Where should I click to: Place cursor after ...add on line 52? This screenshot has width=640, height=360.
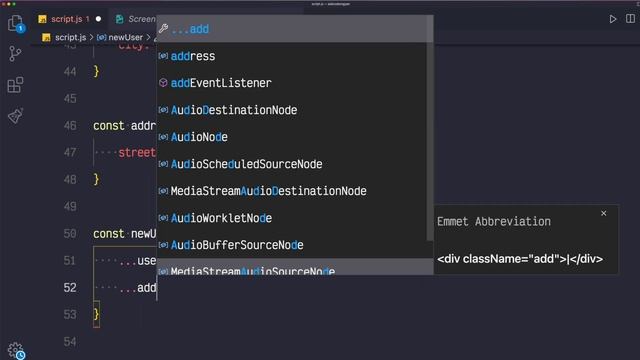[157, 287]
